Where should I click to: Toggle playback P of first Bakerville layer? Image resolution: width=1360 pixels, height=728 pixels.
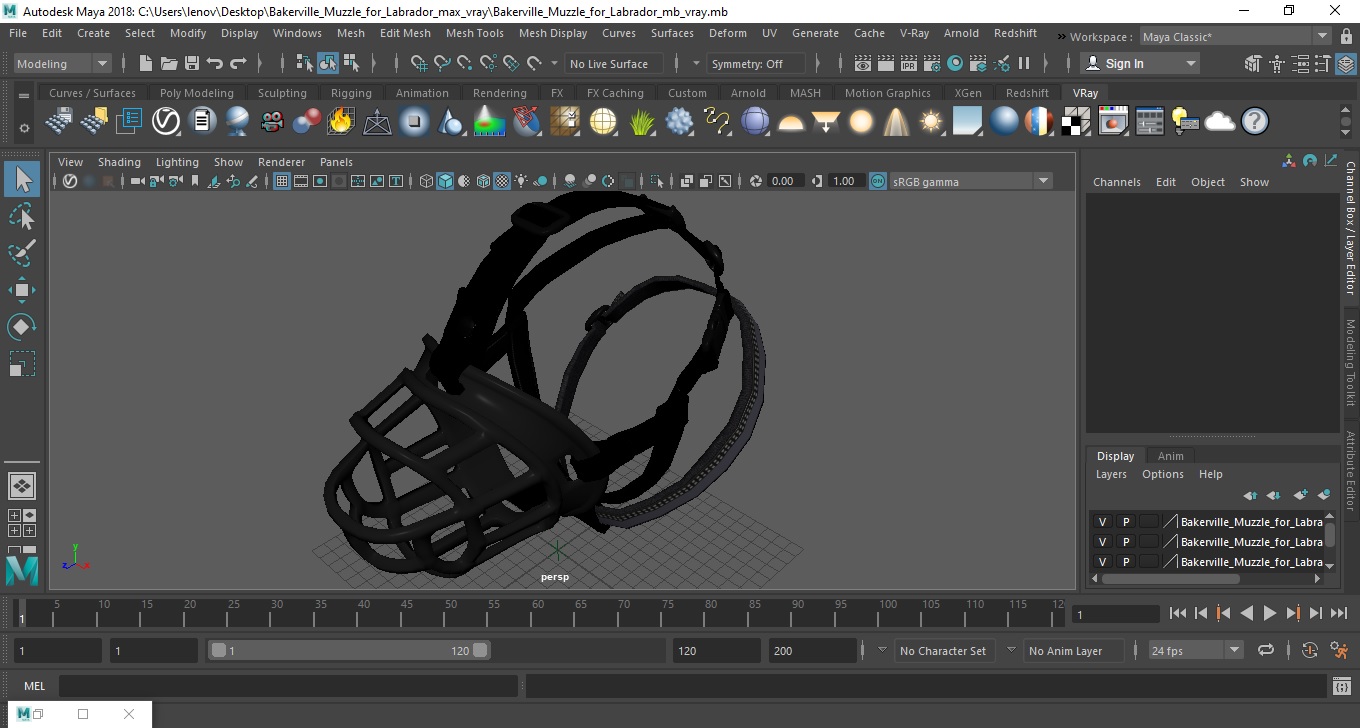[1125, 522]
